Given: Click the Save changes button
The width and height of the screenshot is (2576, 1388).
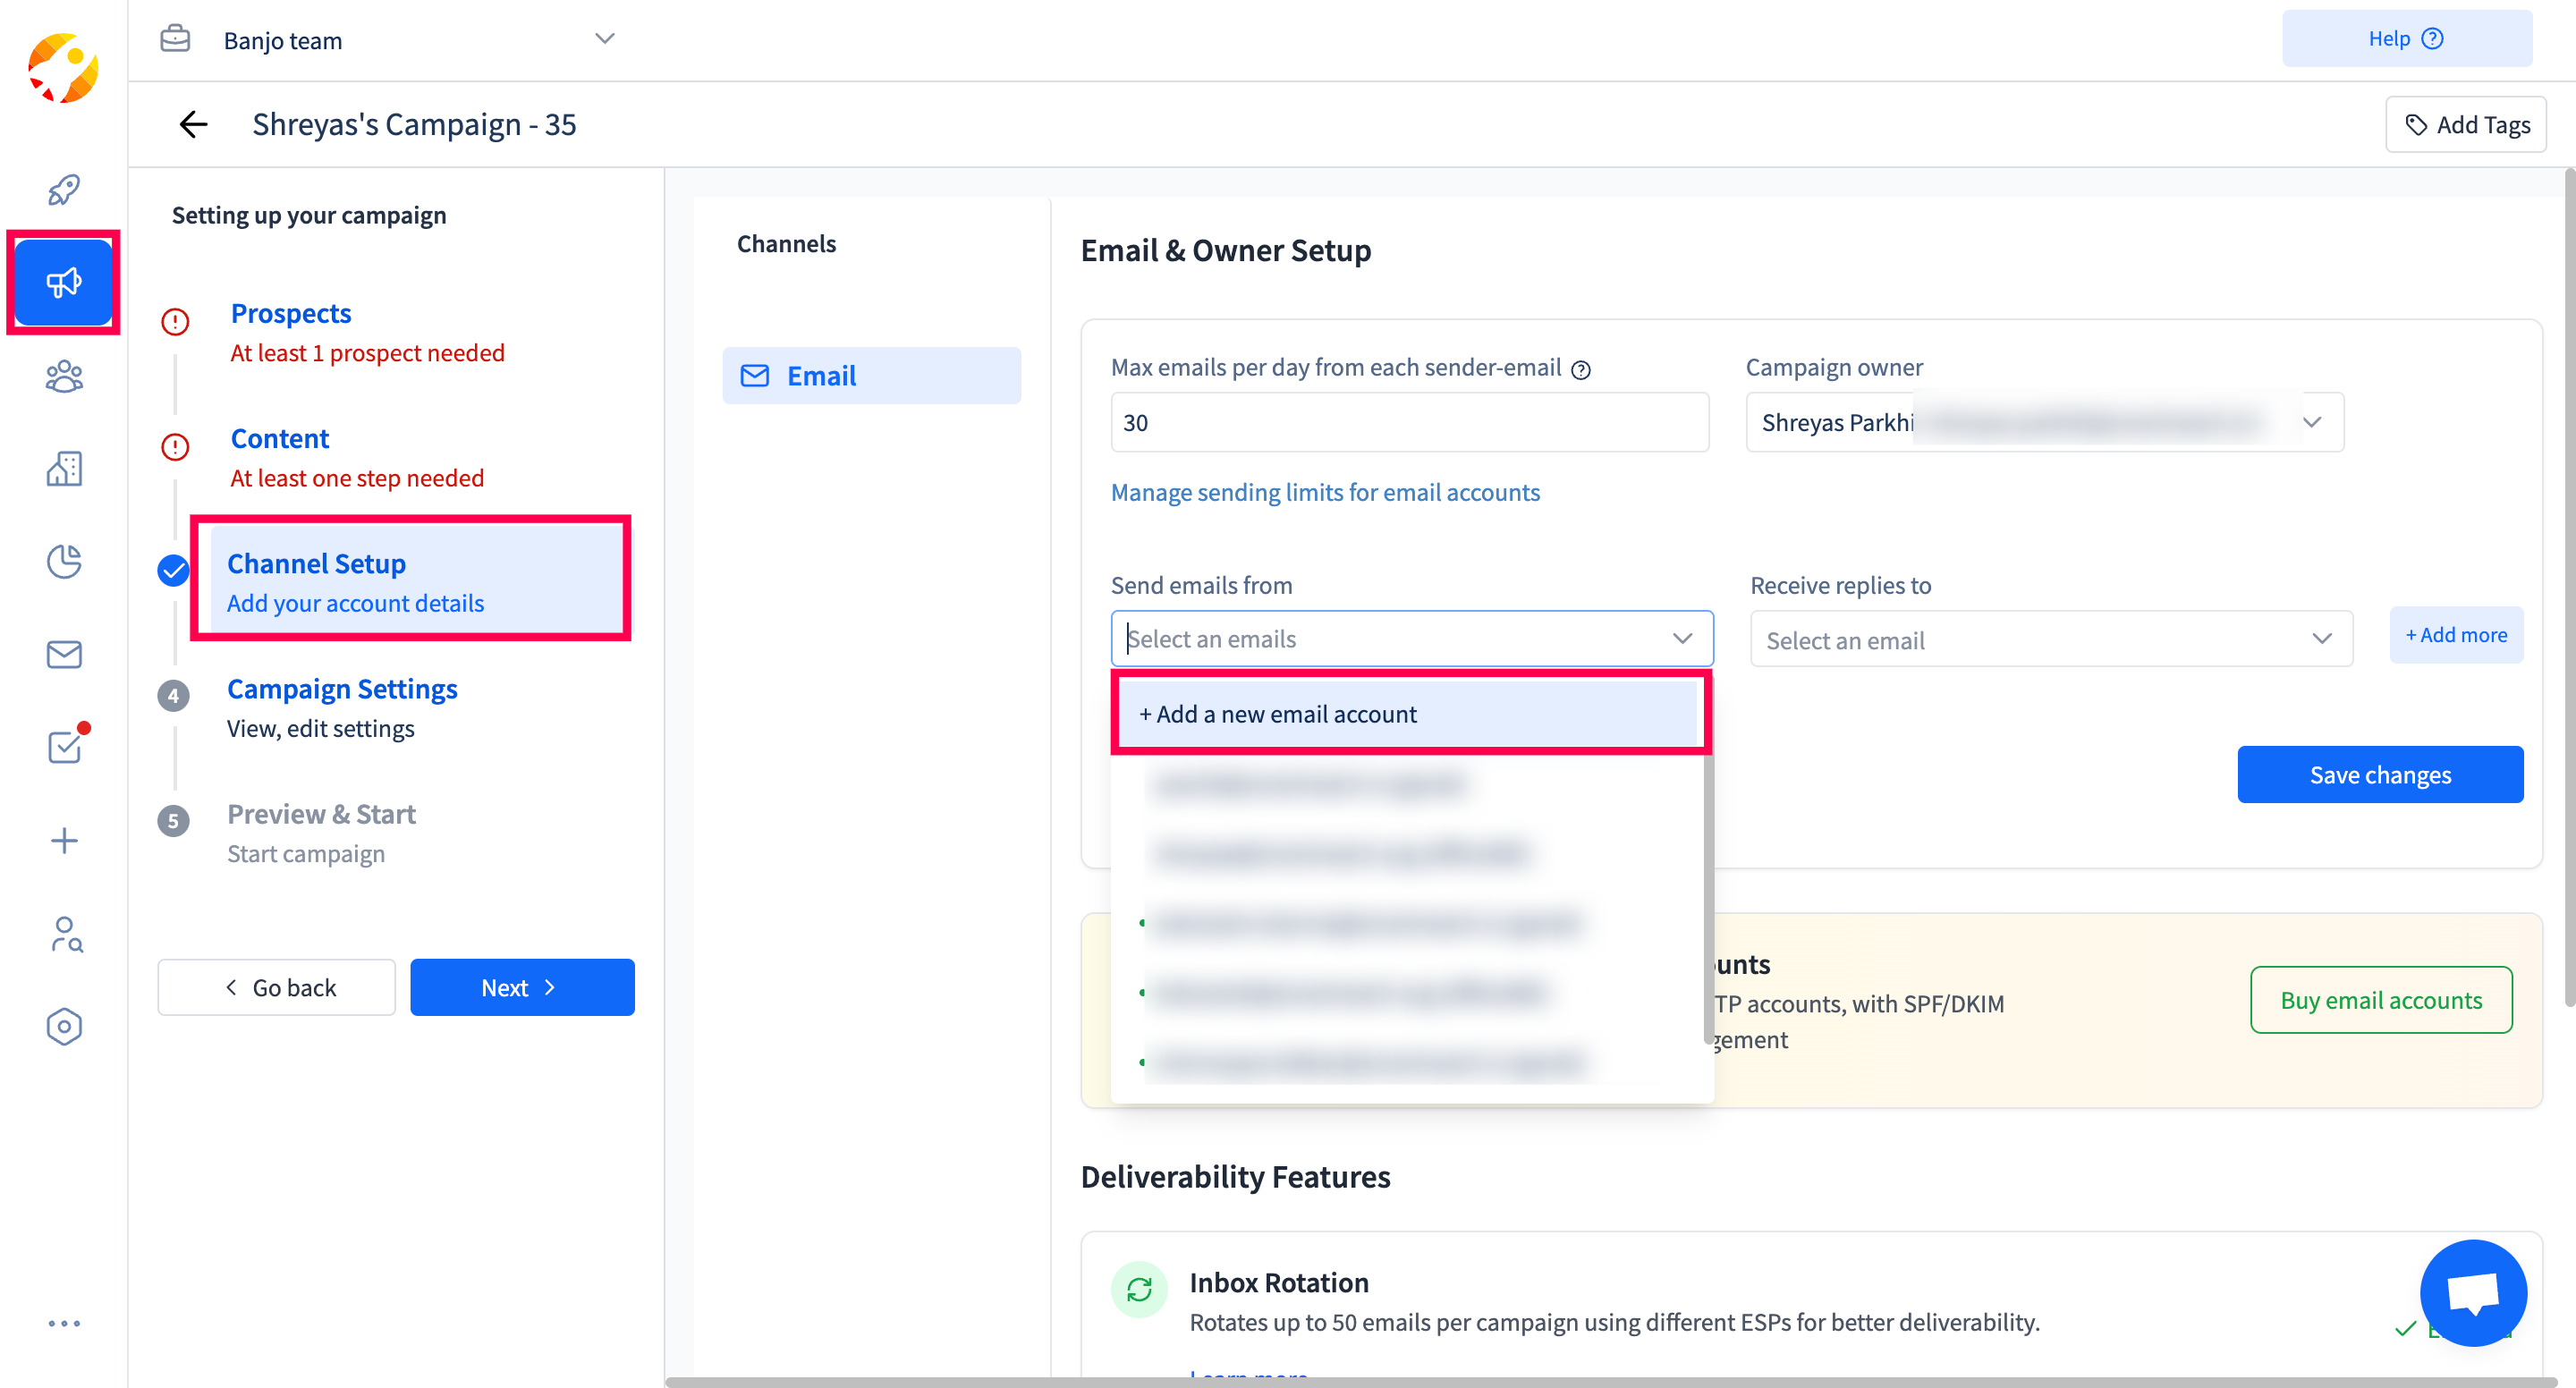Looking at the screenshot, I should pos(2379,775).
